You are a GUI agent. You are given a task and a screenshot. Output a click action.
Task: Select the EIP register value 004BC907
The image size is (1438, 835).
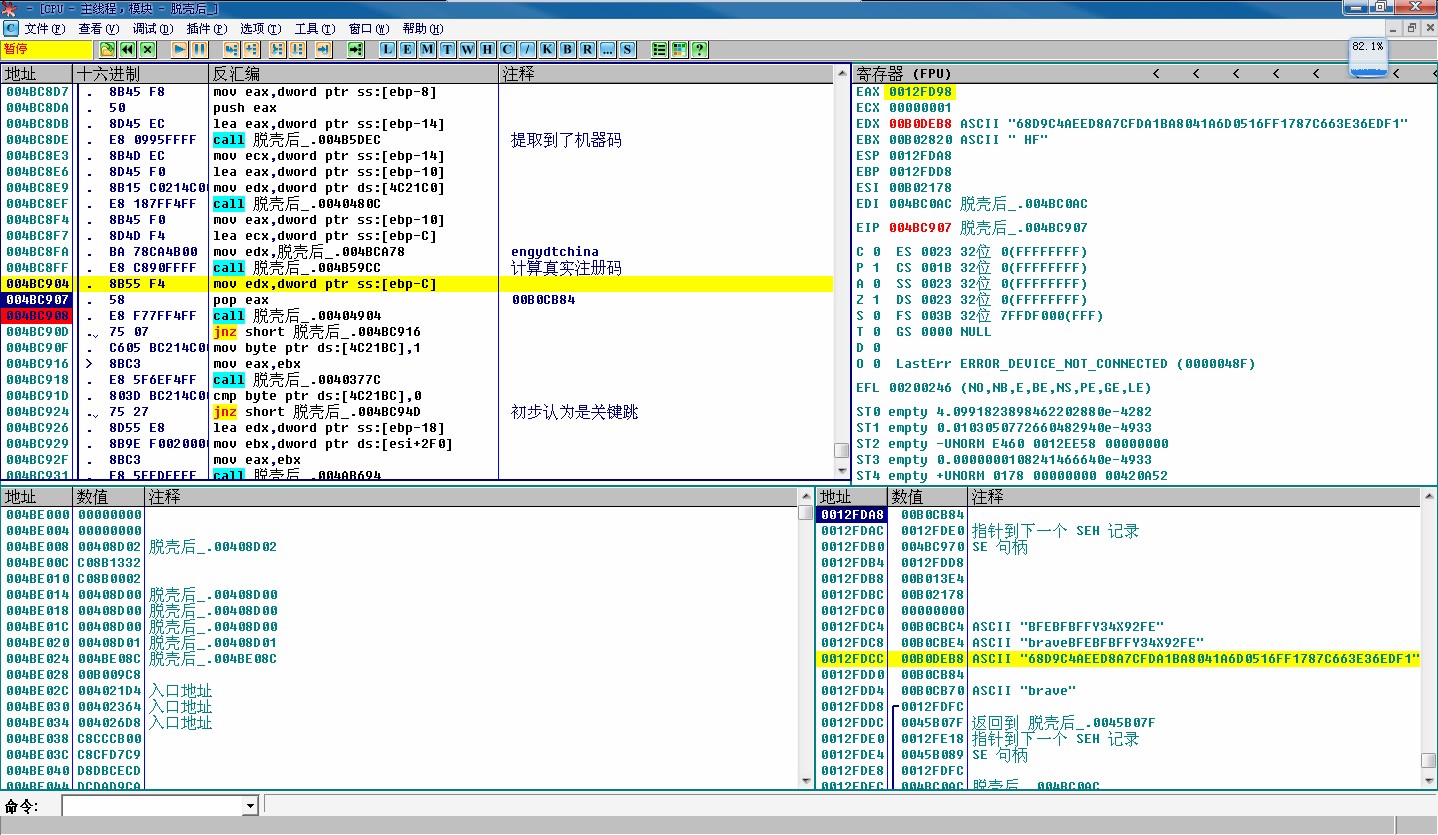[x=920, y=228]
